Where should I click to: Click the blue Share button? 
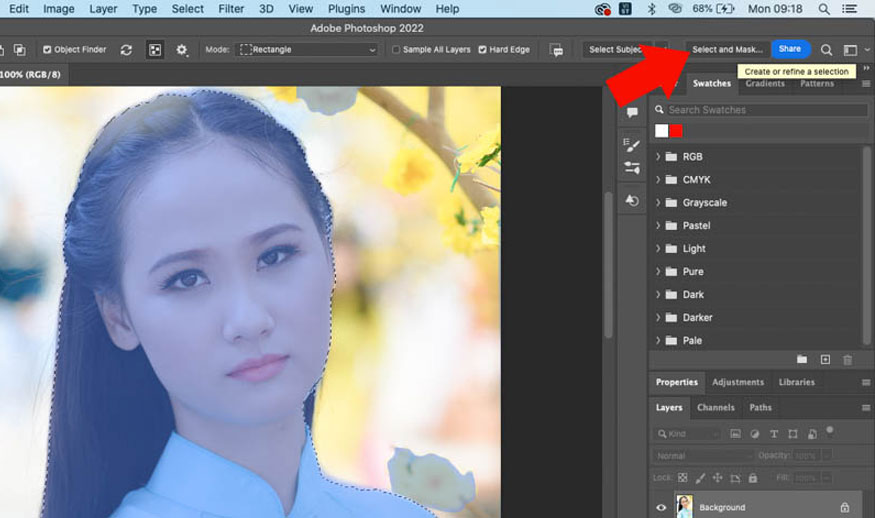790,49
